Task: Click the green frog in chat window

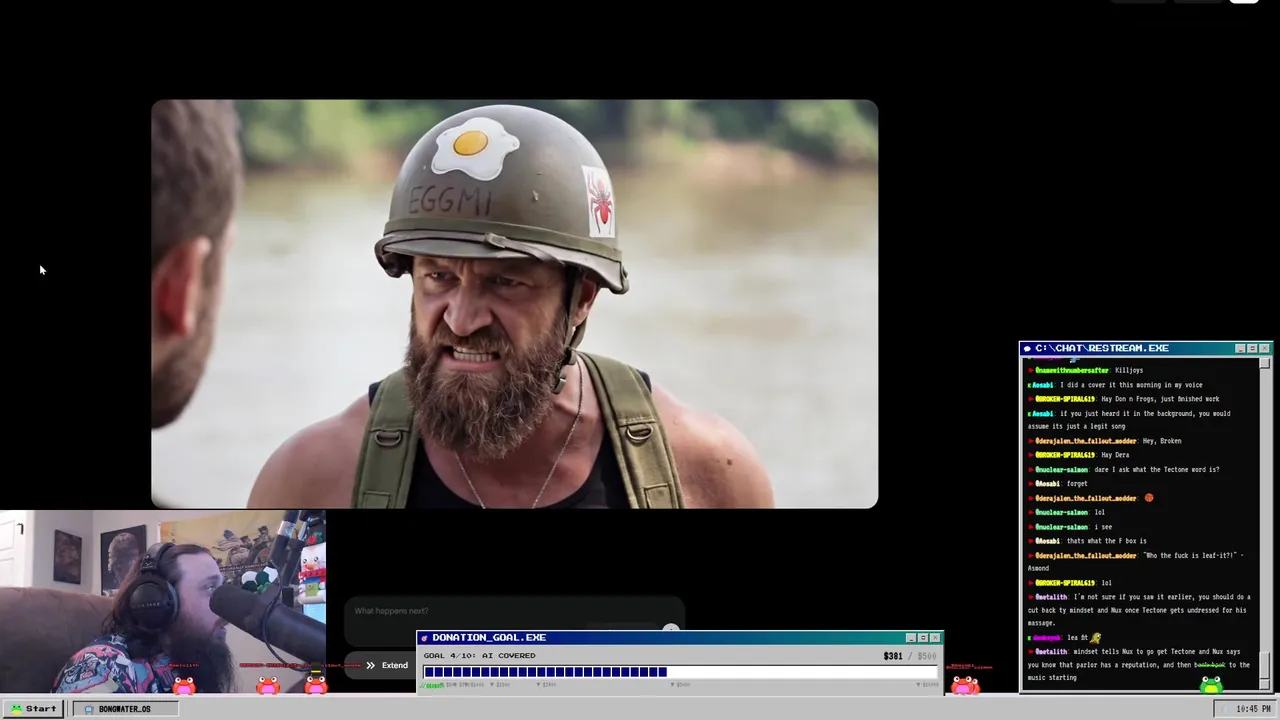Action: pos(1211,684)
